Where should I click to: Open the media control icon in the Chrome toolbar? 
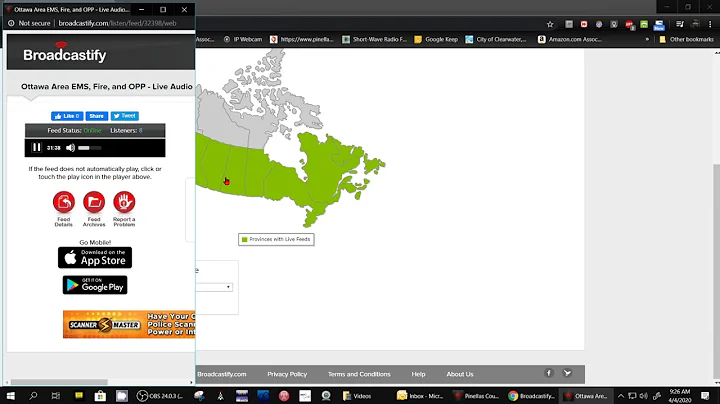point(680,24)
